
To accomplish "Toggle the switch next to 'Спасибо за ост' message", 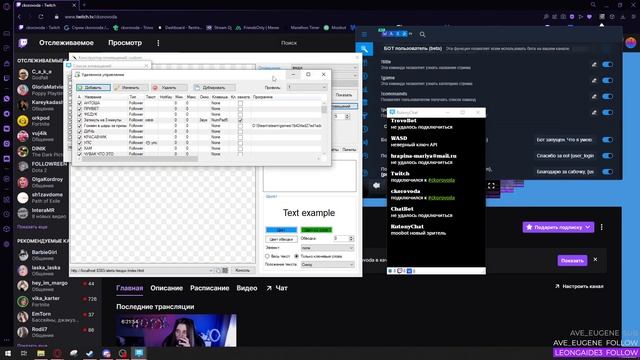I will pyautogui.click(x=607, y=156).
